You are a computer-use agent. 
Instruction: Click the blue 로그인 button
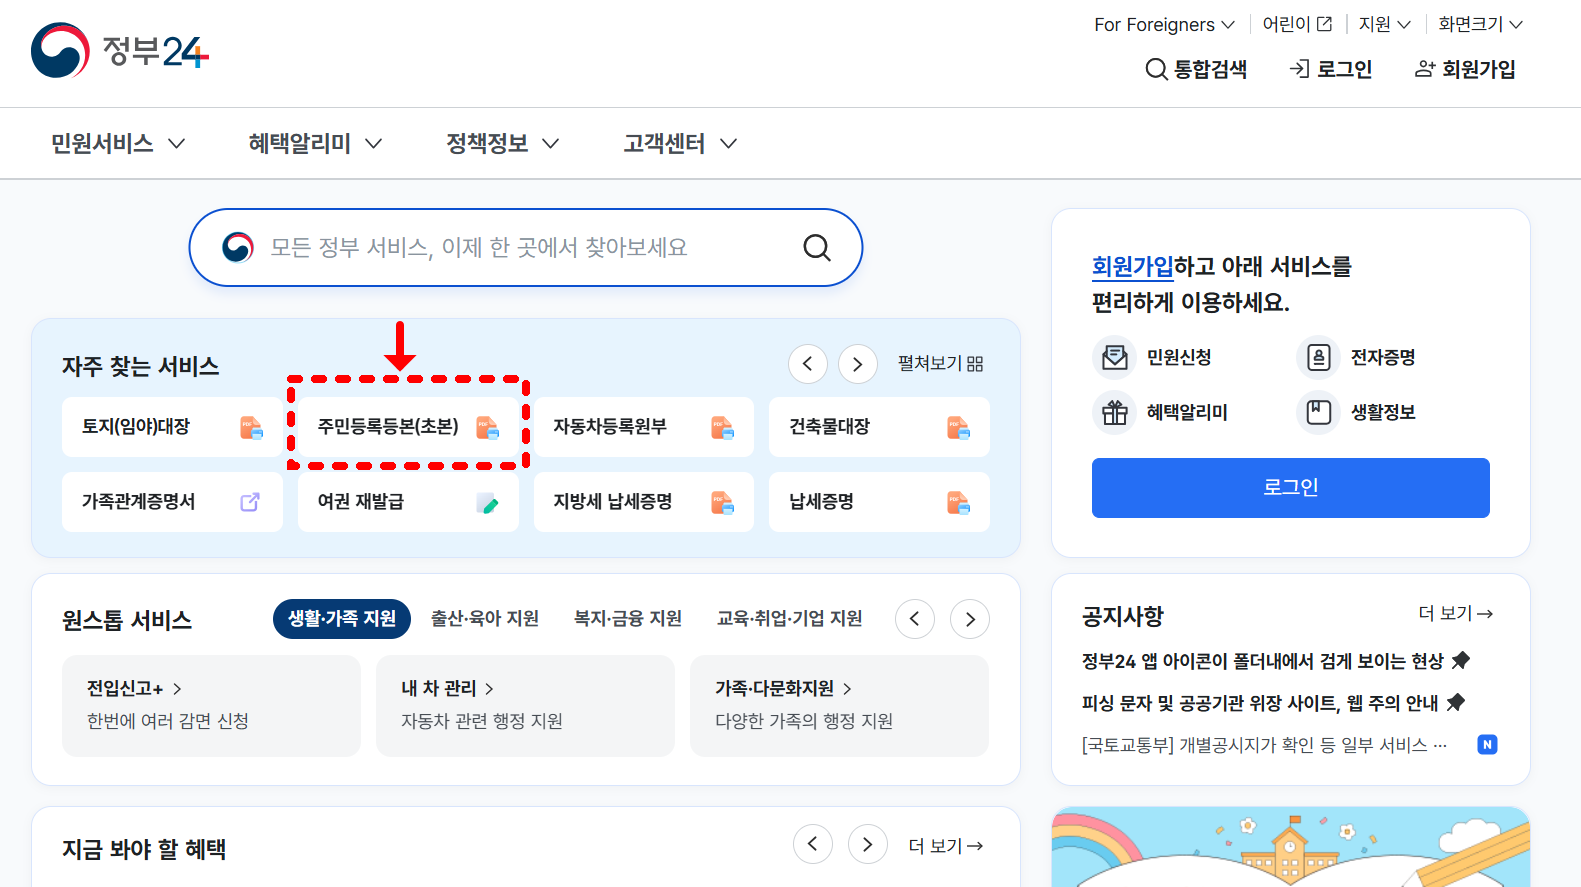1291,488
